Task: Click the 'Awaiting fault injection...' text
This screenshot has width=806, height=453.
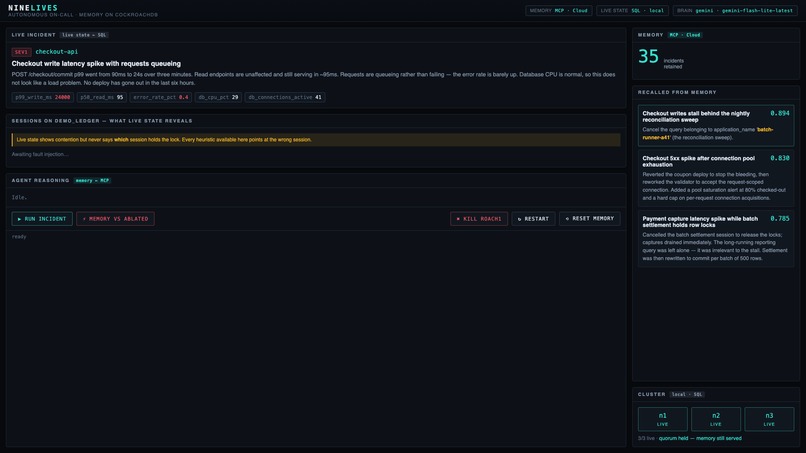Action: [40, 154]
